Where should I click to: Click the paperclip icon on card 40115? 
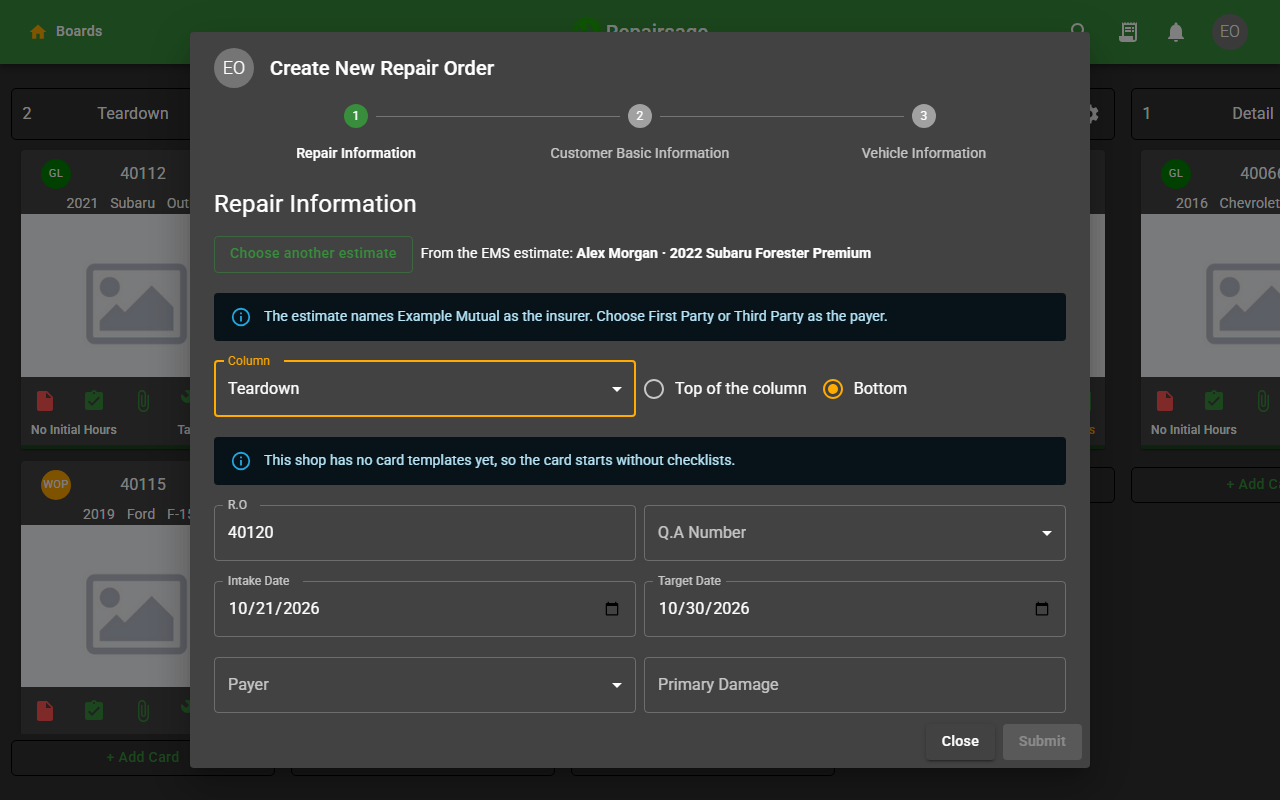tap(143, 711)
